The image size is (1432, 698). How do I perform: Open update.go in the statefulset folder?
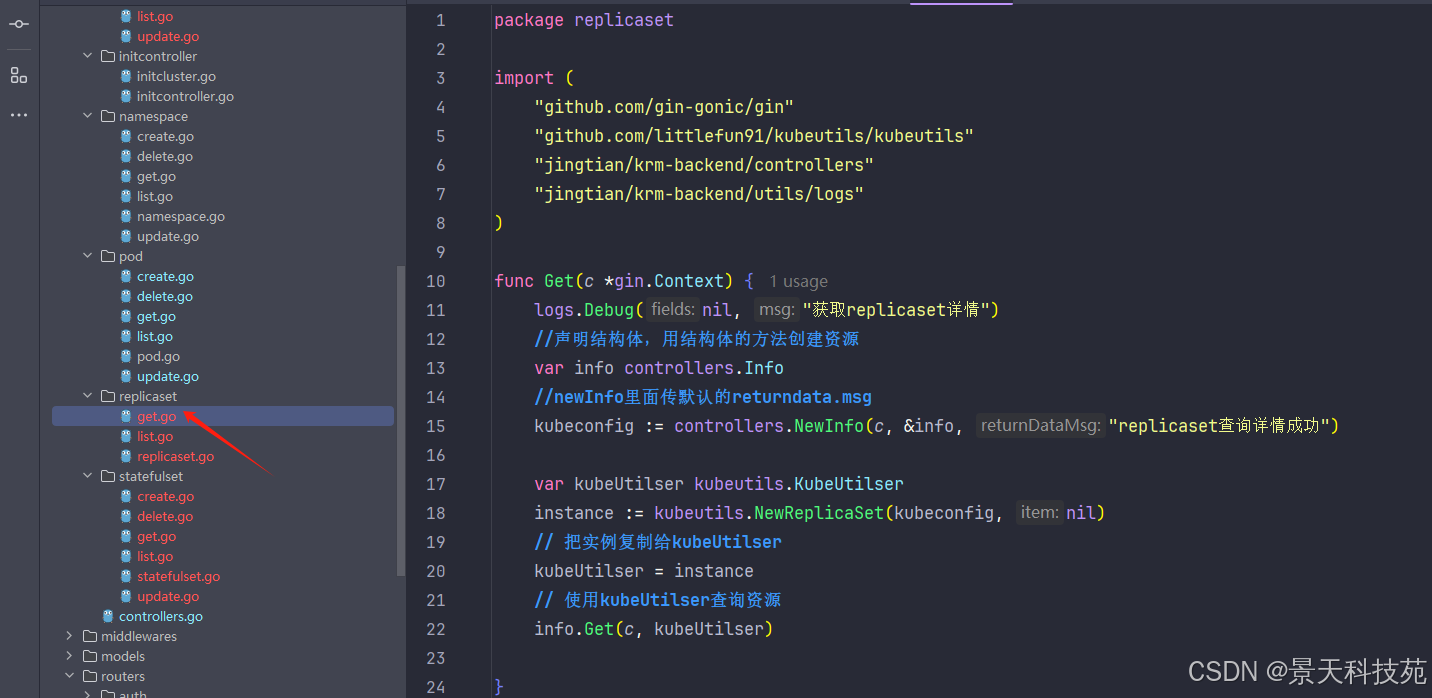click(x=168, y=596)
